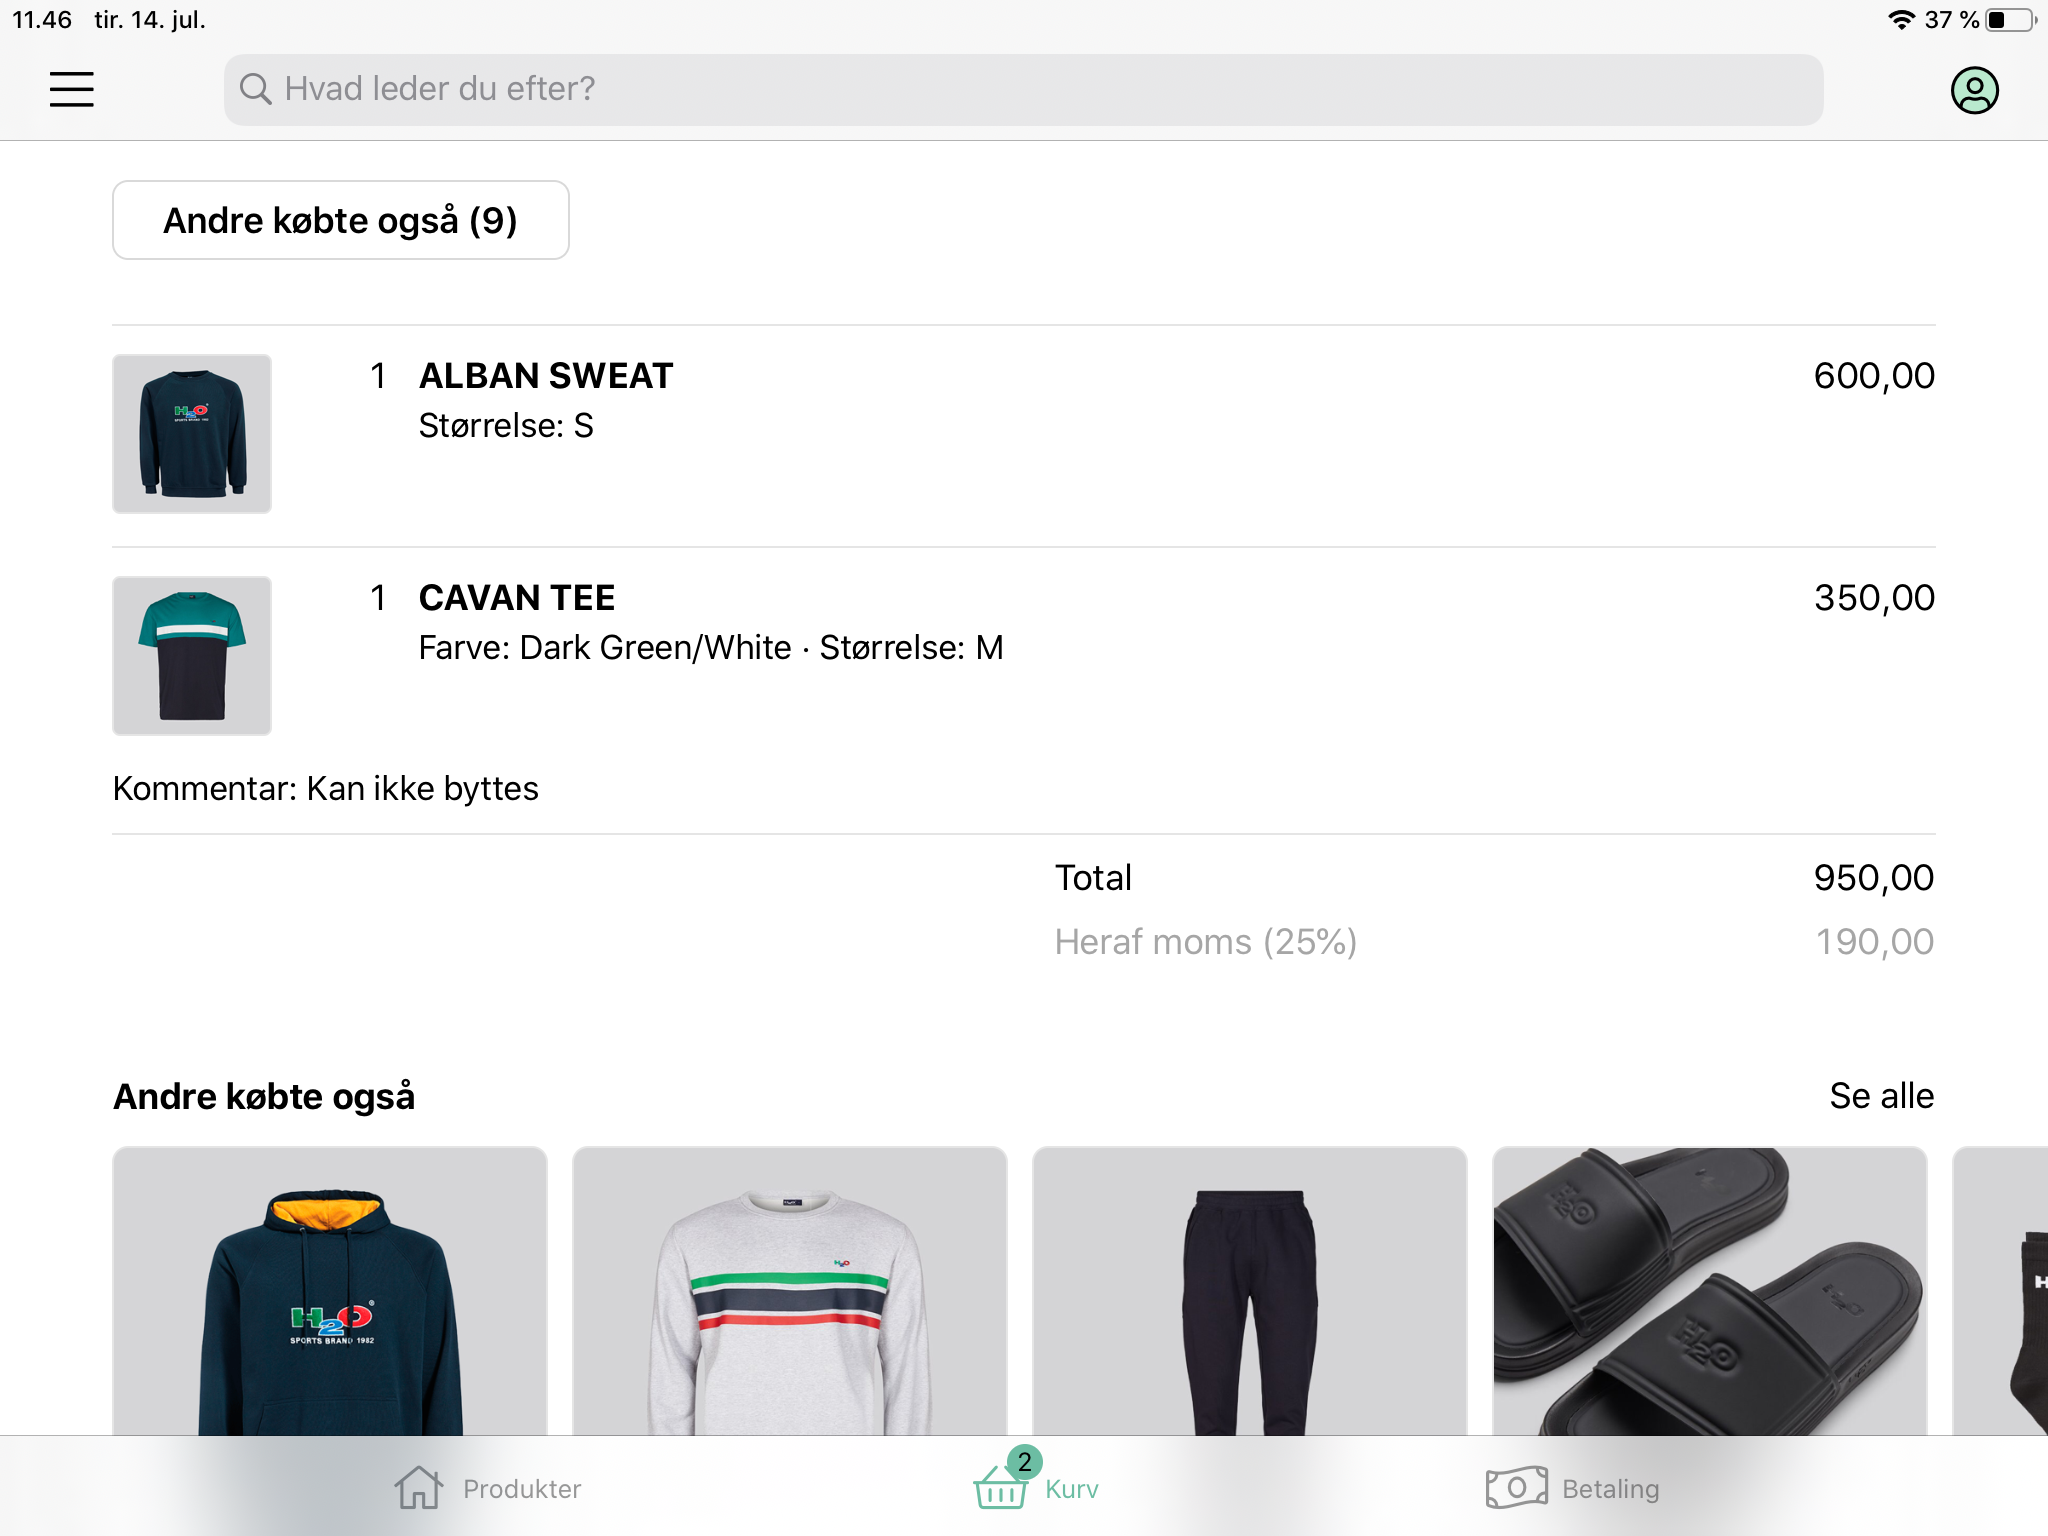Click the search magnifier icon
The width and height of the screenshot is (2048, 1536).
click(x=255, y=89)
